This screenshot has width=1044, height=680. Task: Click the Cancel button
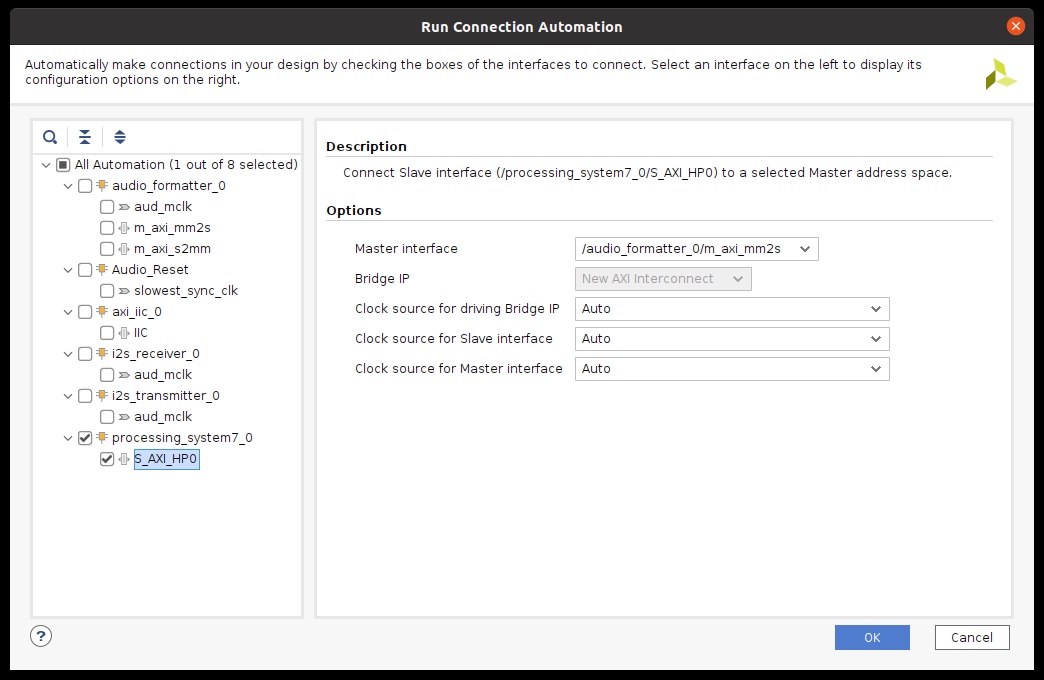click(971, 637)
